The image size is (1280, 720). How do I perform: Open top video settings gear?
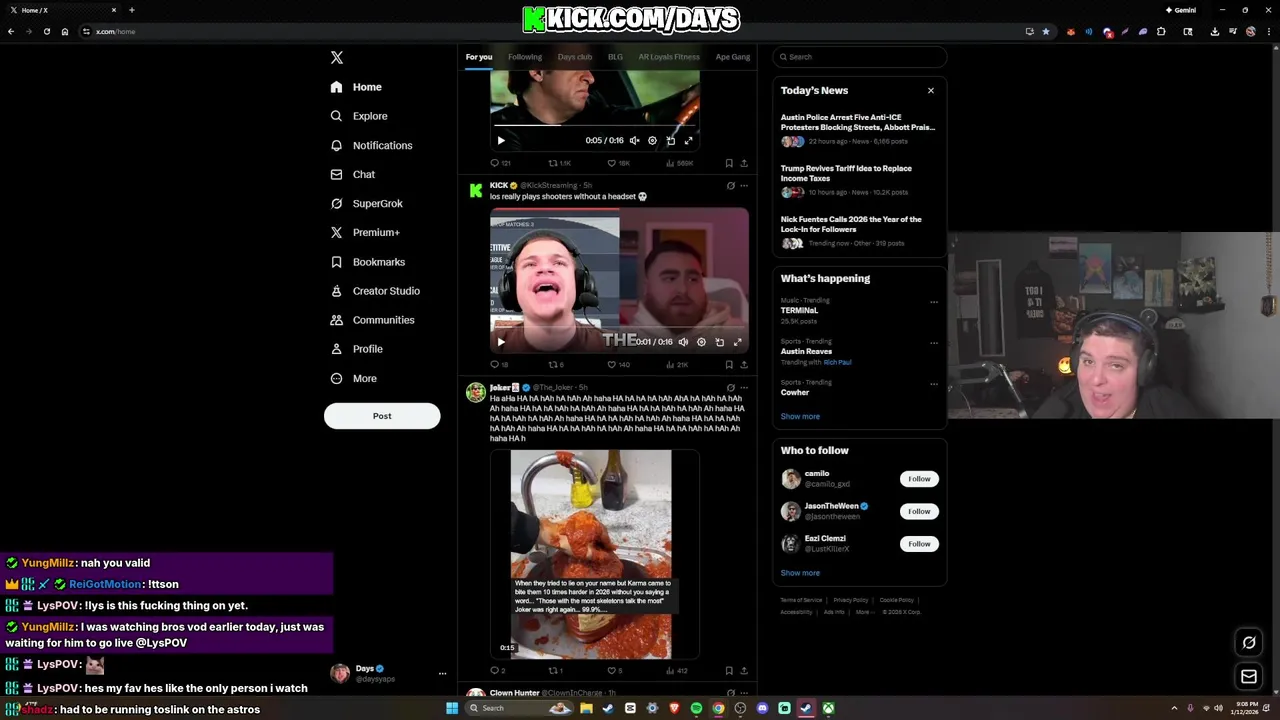pyautogui.click(x=652, y=141)
